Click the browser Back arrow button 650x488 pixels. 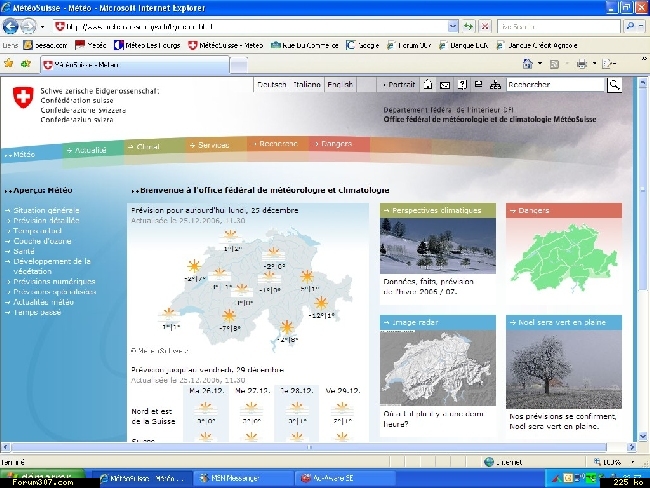(x=10, y=27)
